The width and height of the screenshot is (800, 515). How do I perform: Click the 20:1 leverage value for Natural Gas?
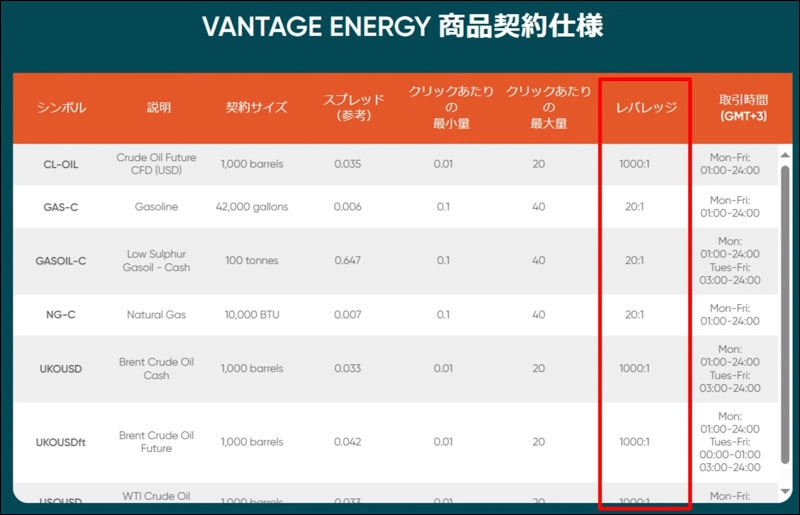634,315
